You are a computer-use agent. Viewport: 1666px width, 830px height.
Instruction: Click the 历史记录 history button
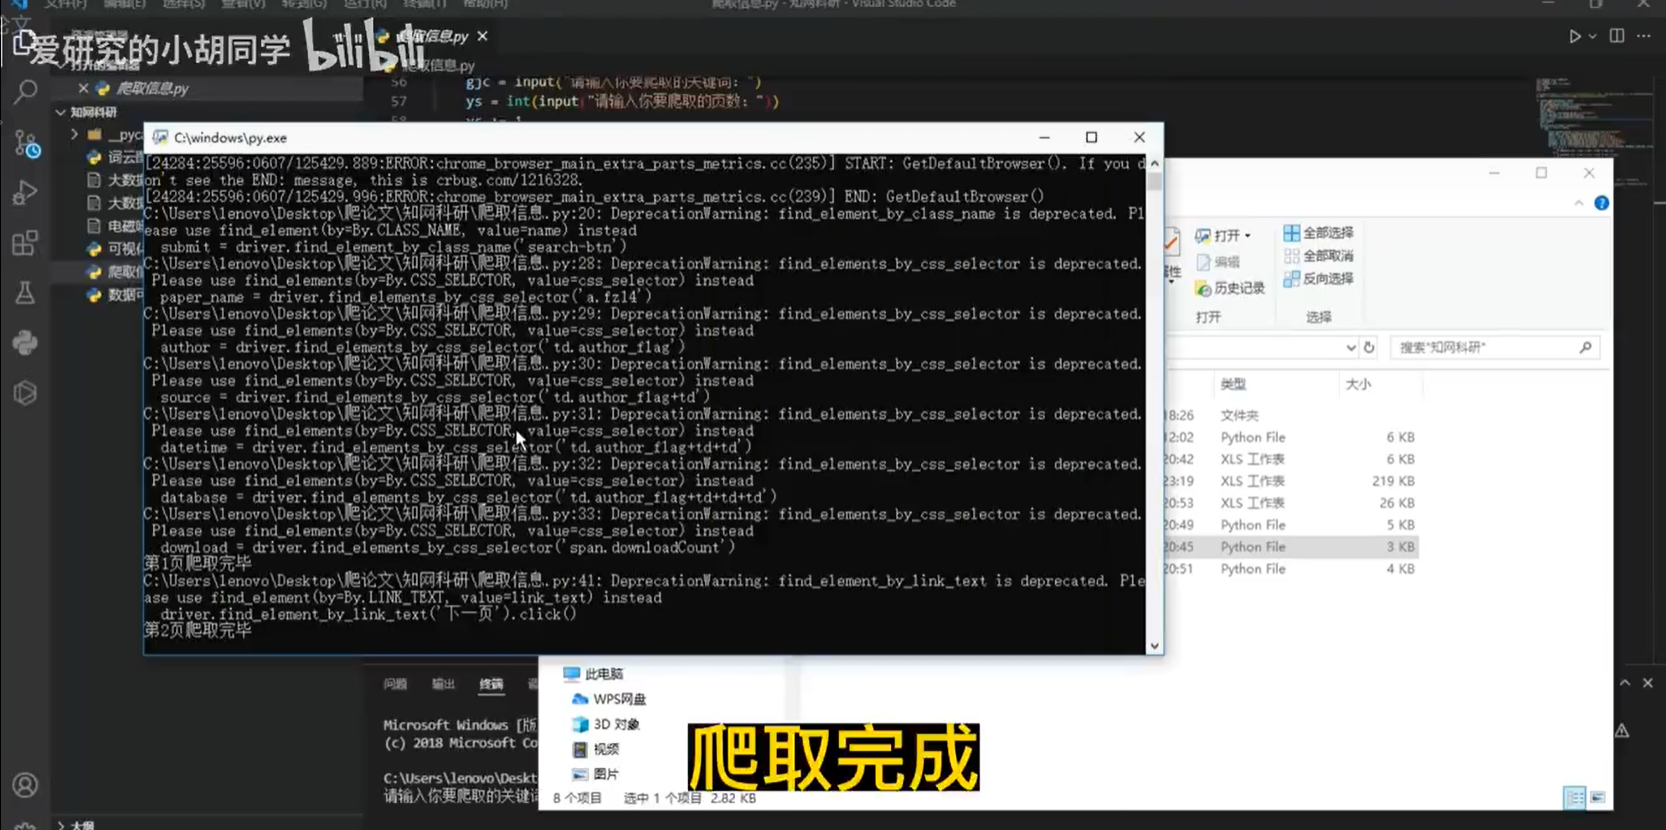click(x=1230, y=288)
